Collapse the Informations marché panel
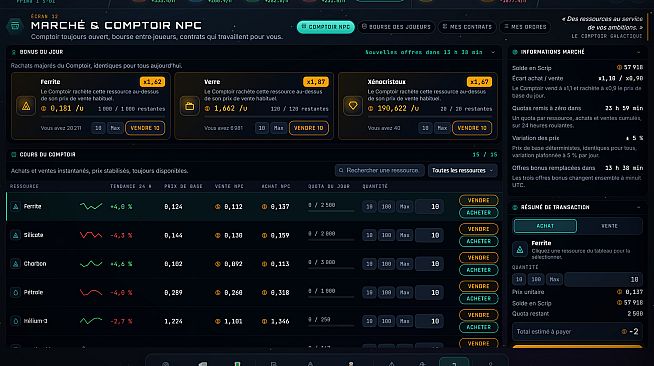This screenshot has width=654, height=366. pyautogui.click(x=639, y=52)
